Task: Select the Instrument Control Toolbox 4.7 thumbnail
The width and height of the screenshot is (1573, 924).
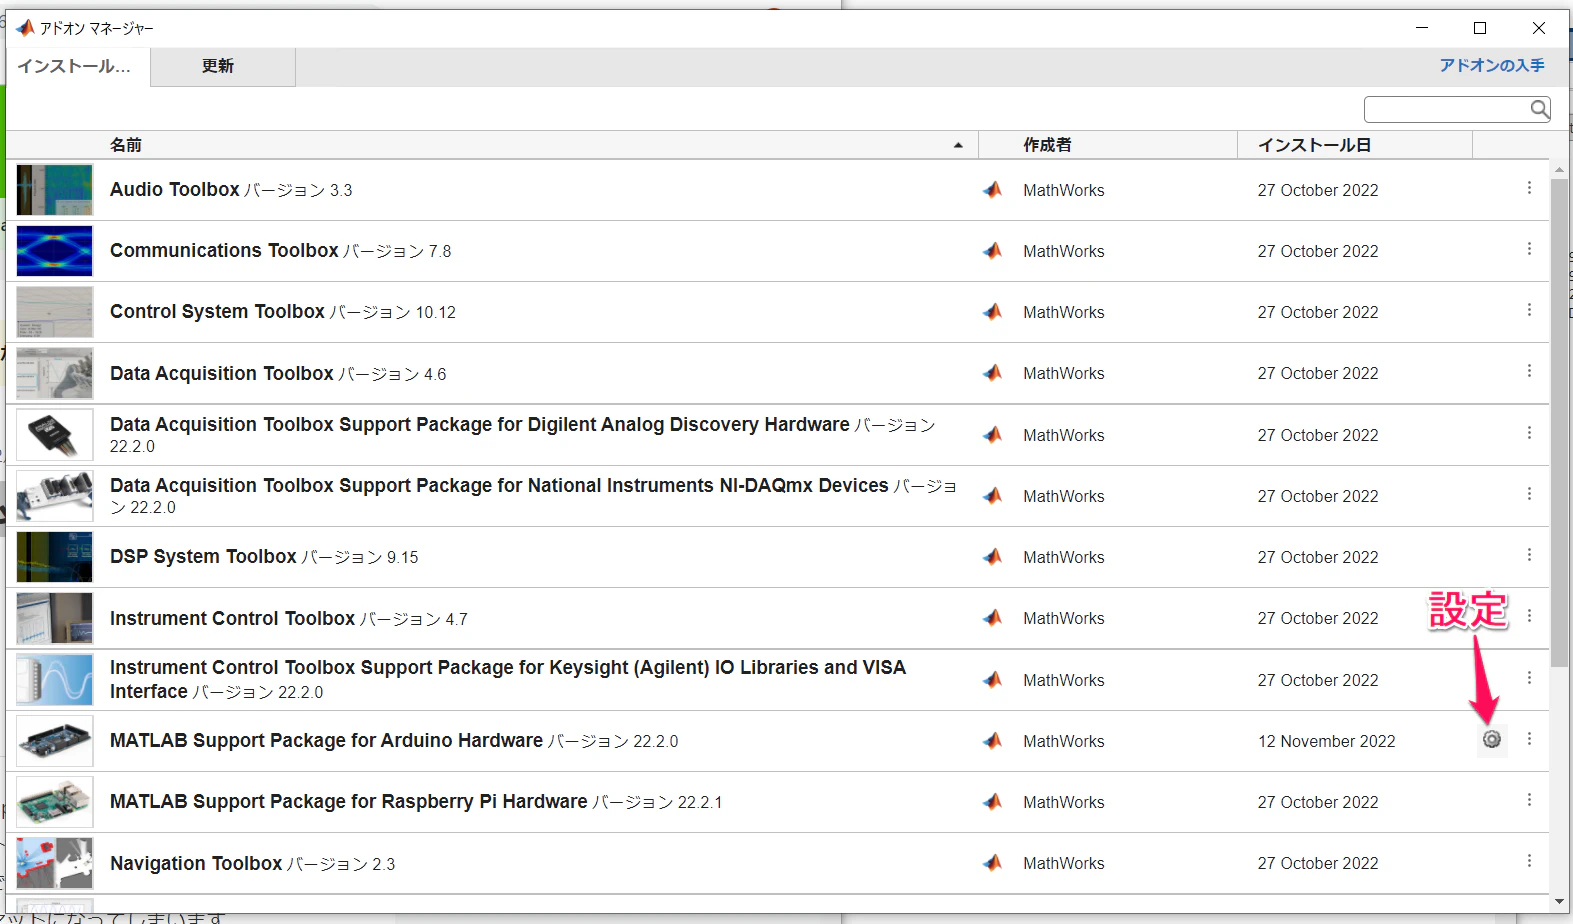Action: click(55, 618)
